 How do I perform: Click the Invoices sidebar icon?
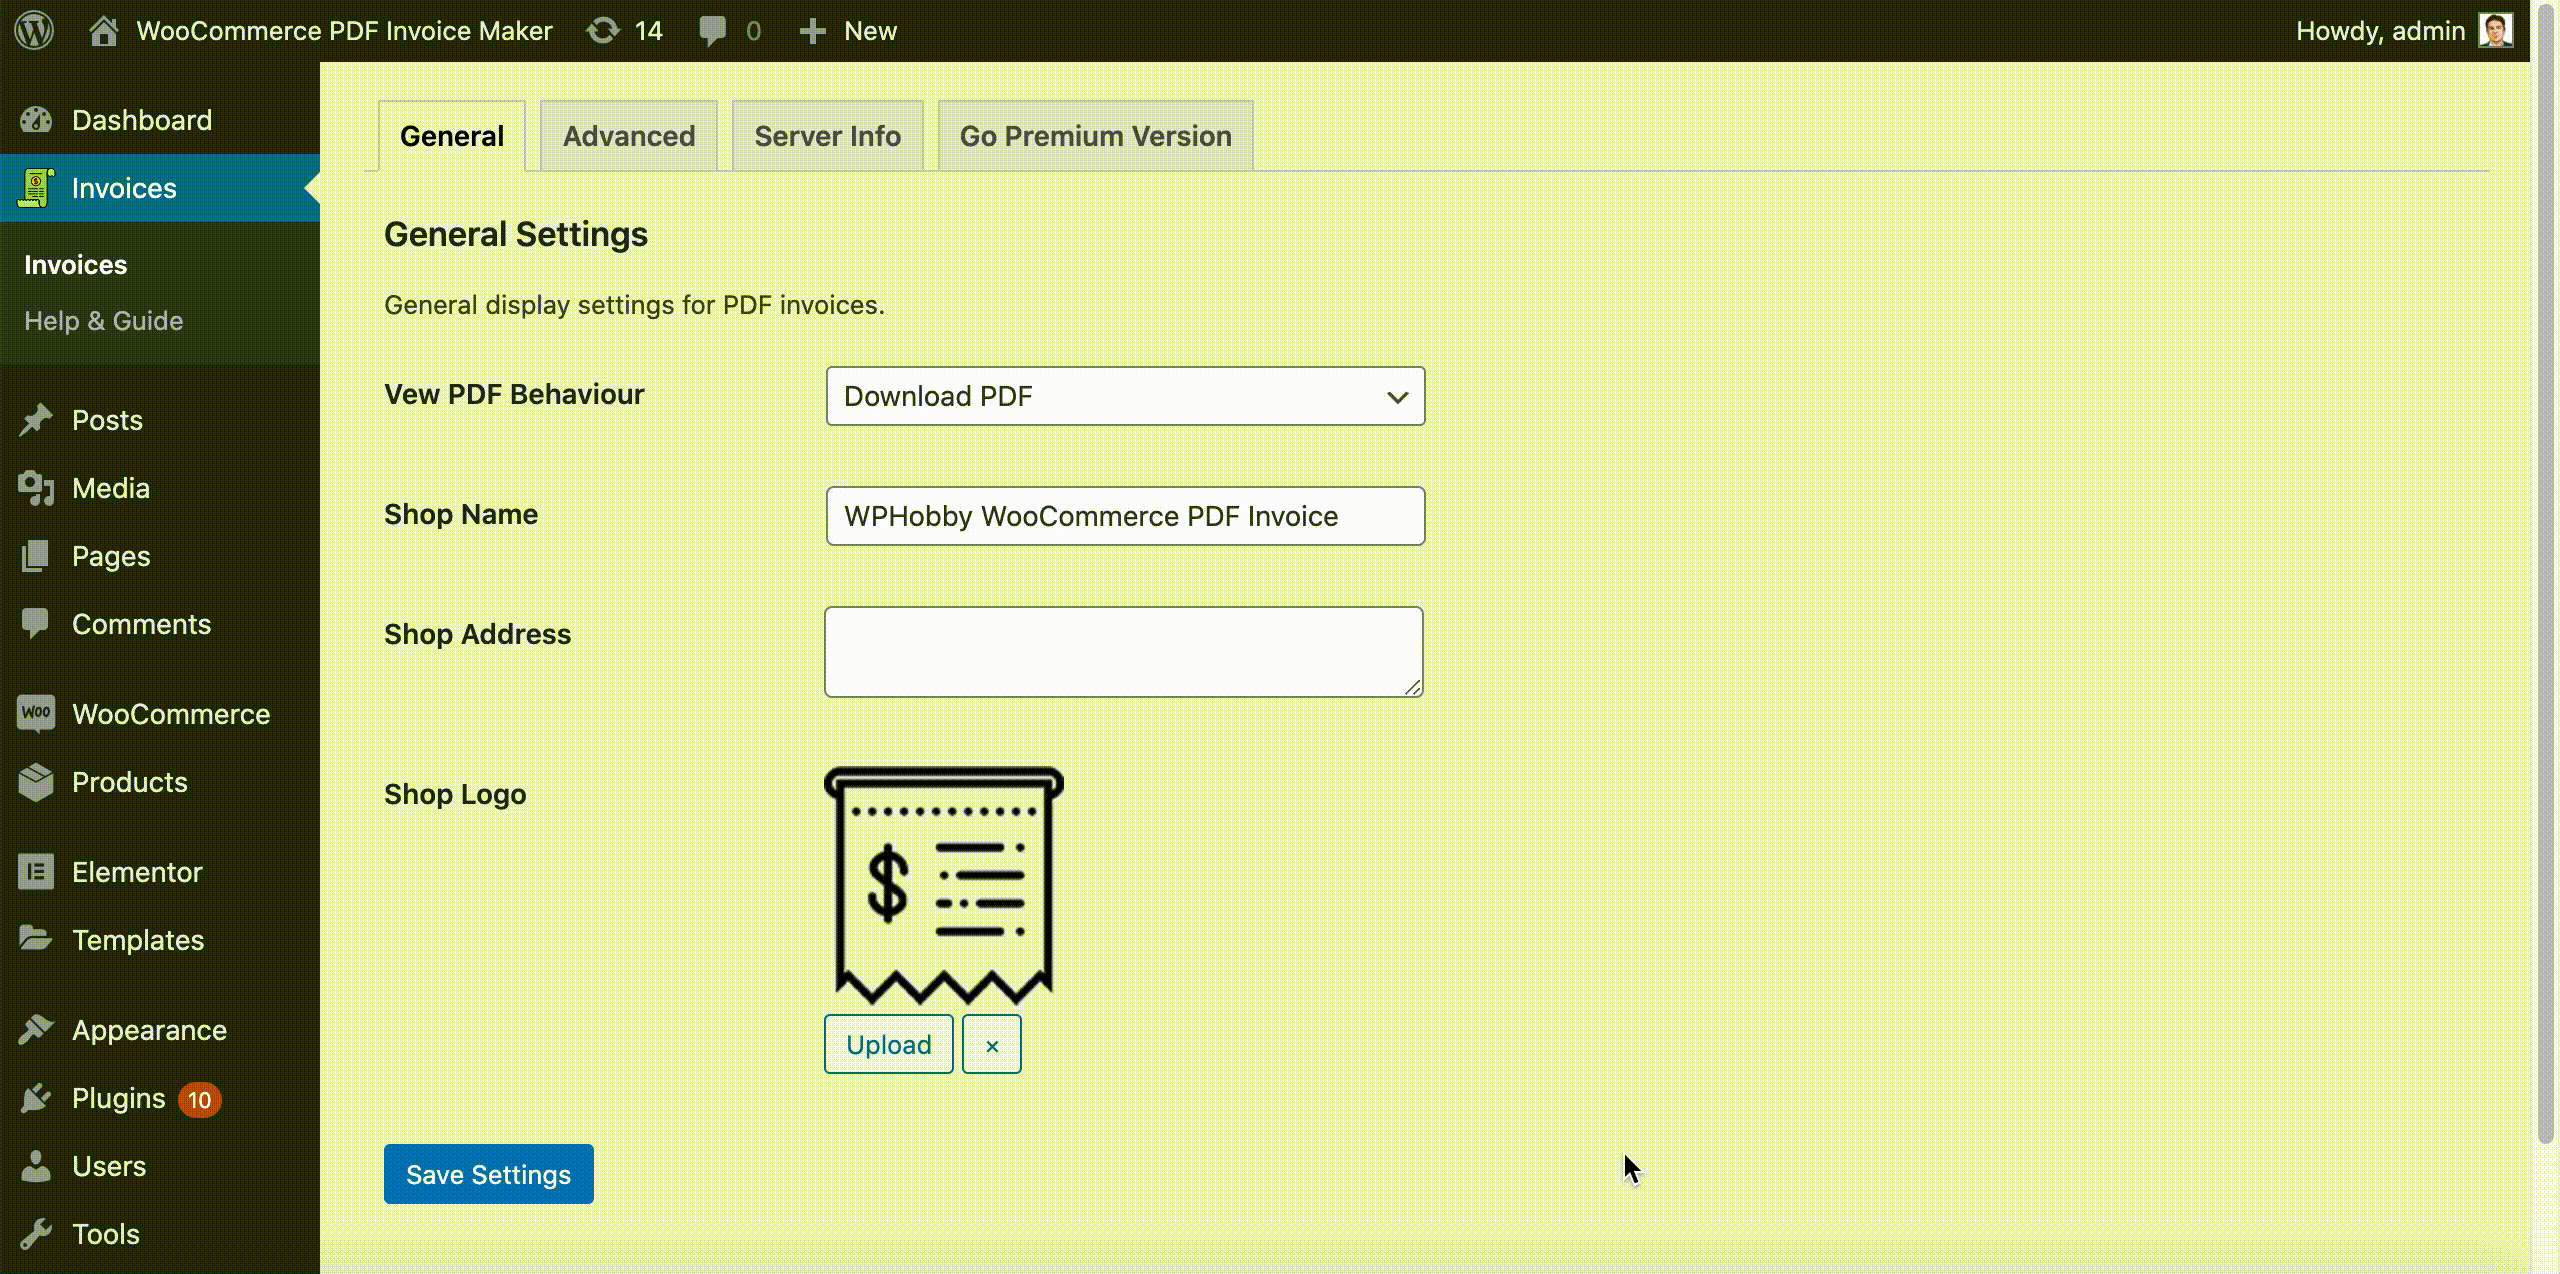click(x=36, y=186)
